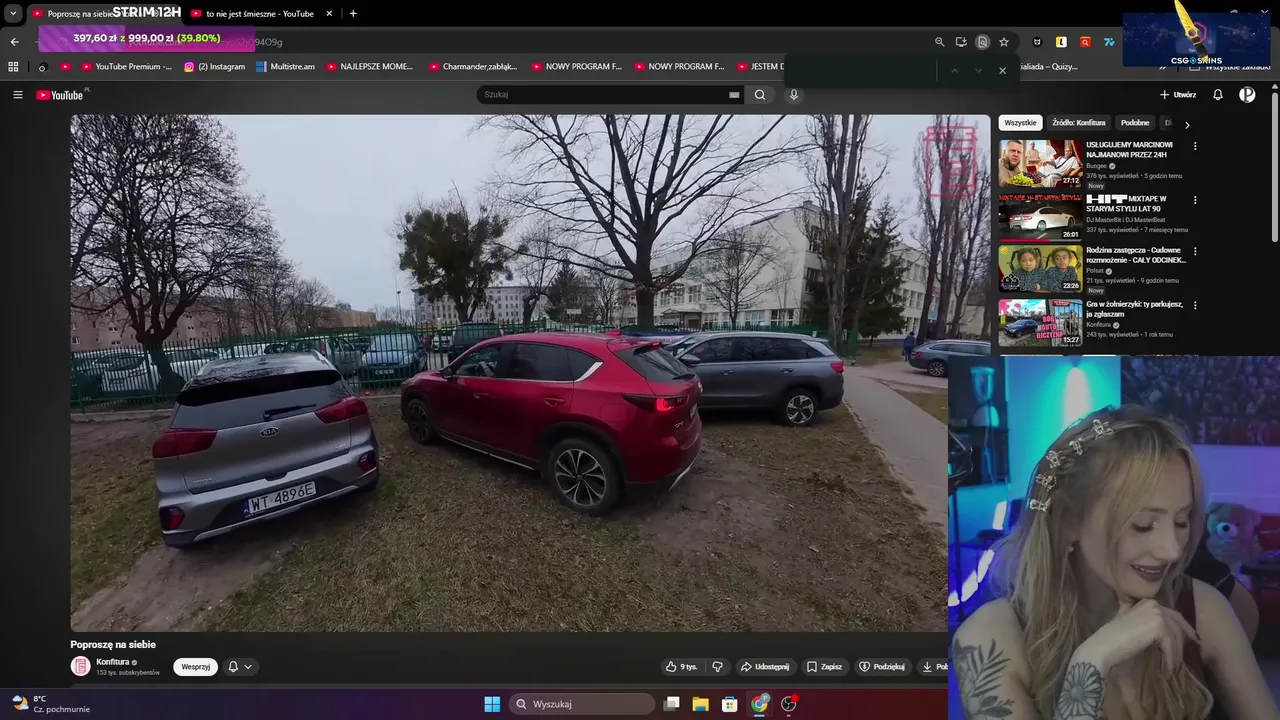Open File Explorer from the taskbar
The image size is (1280, 720).
pyautogui.click(x=701, y=704)
